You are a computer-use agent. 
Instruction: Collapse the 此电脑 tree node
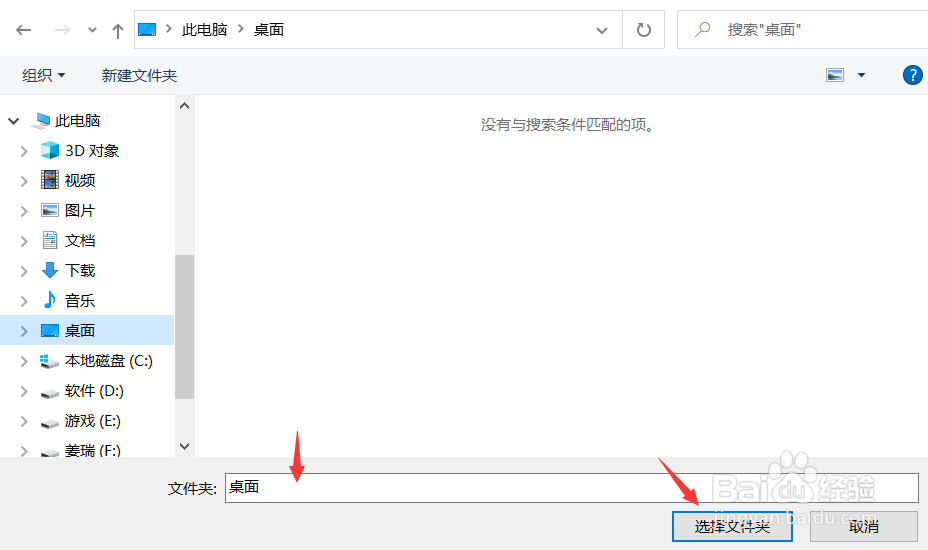(14, 121)
